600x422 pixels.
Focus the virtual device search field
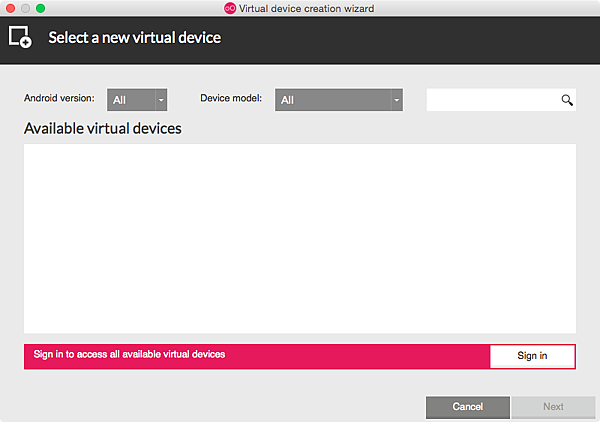pos(492,100)
